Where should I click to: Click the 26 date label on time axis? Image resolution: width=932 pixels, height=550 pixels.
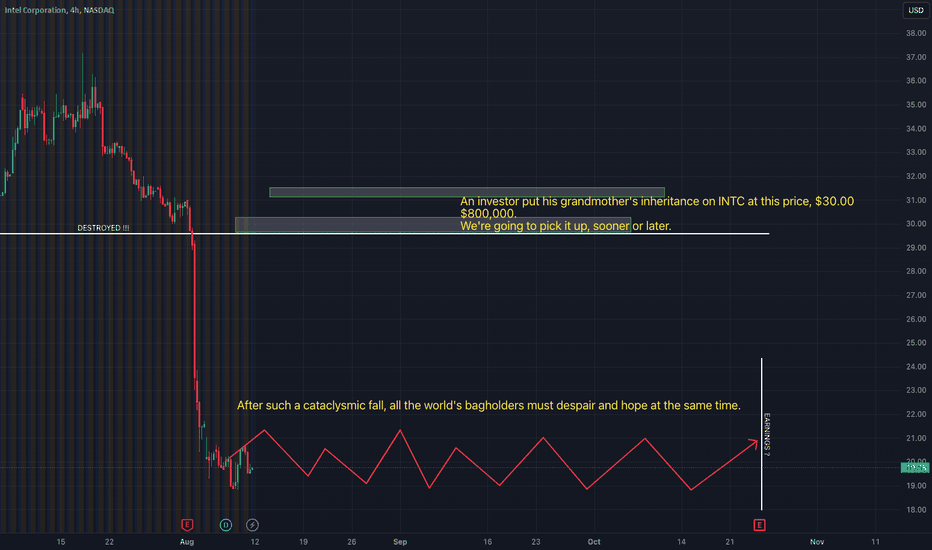pos(351,542)
